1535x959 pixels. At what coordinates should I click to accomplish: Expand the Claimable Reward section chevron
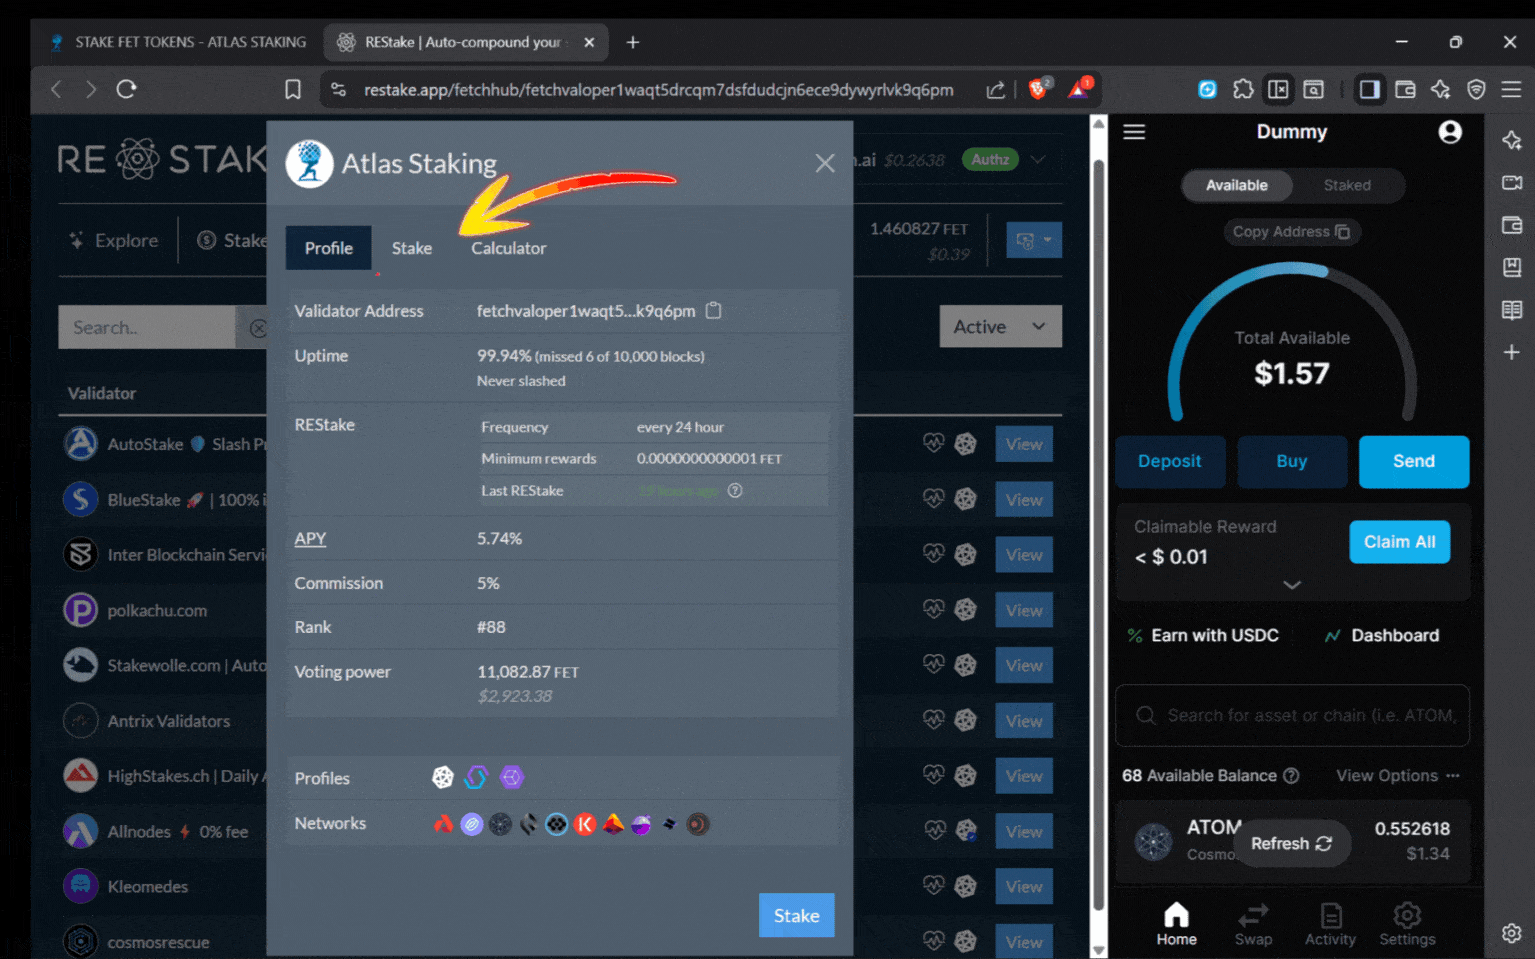pos(1290,585)
